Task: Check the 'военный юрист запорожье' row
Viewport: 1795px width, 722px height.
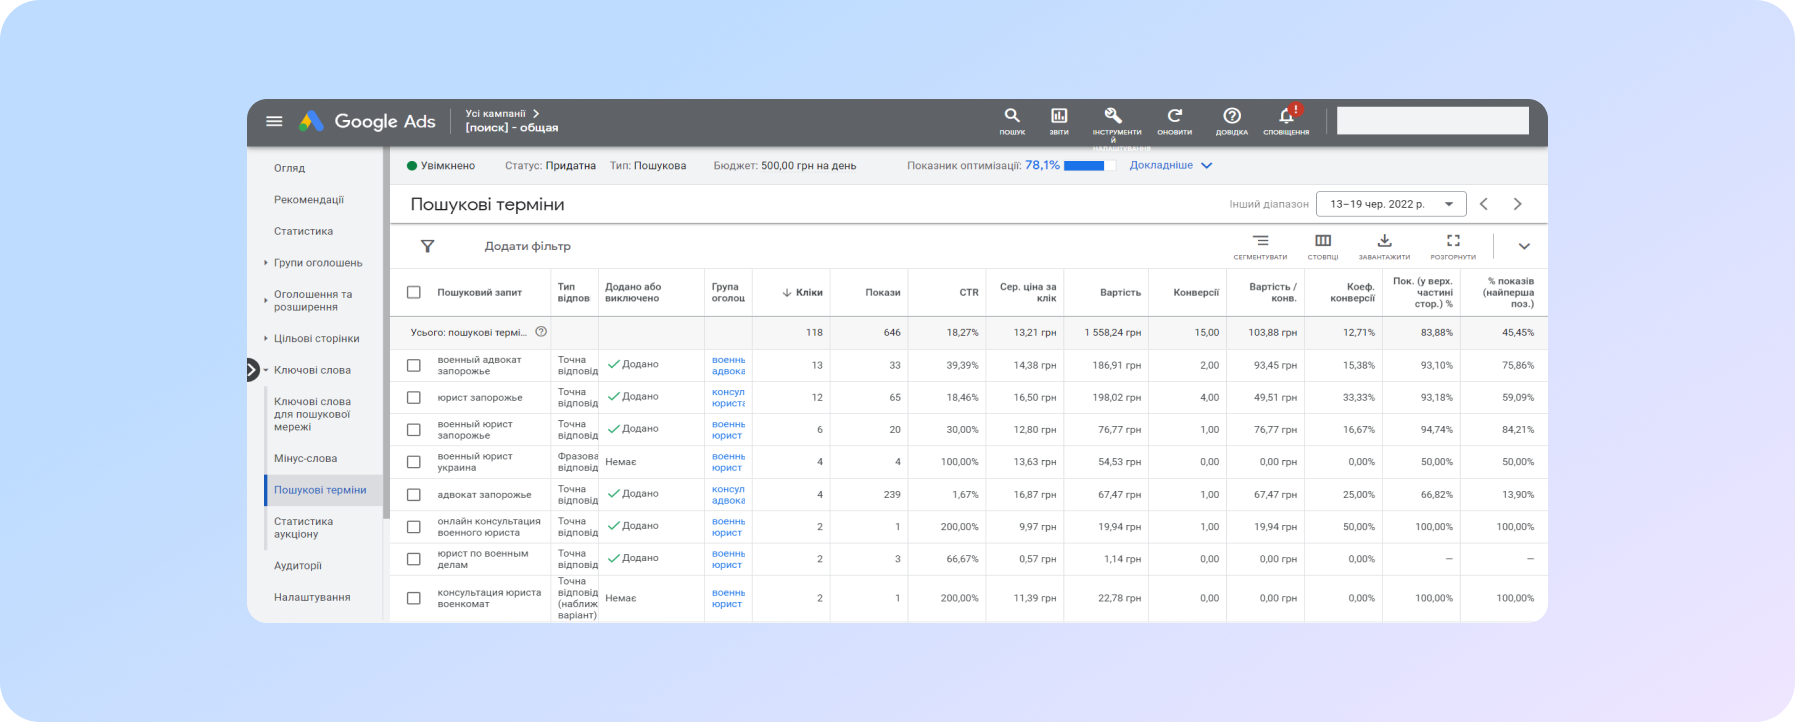Action: pos(413,429)
